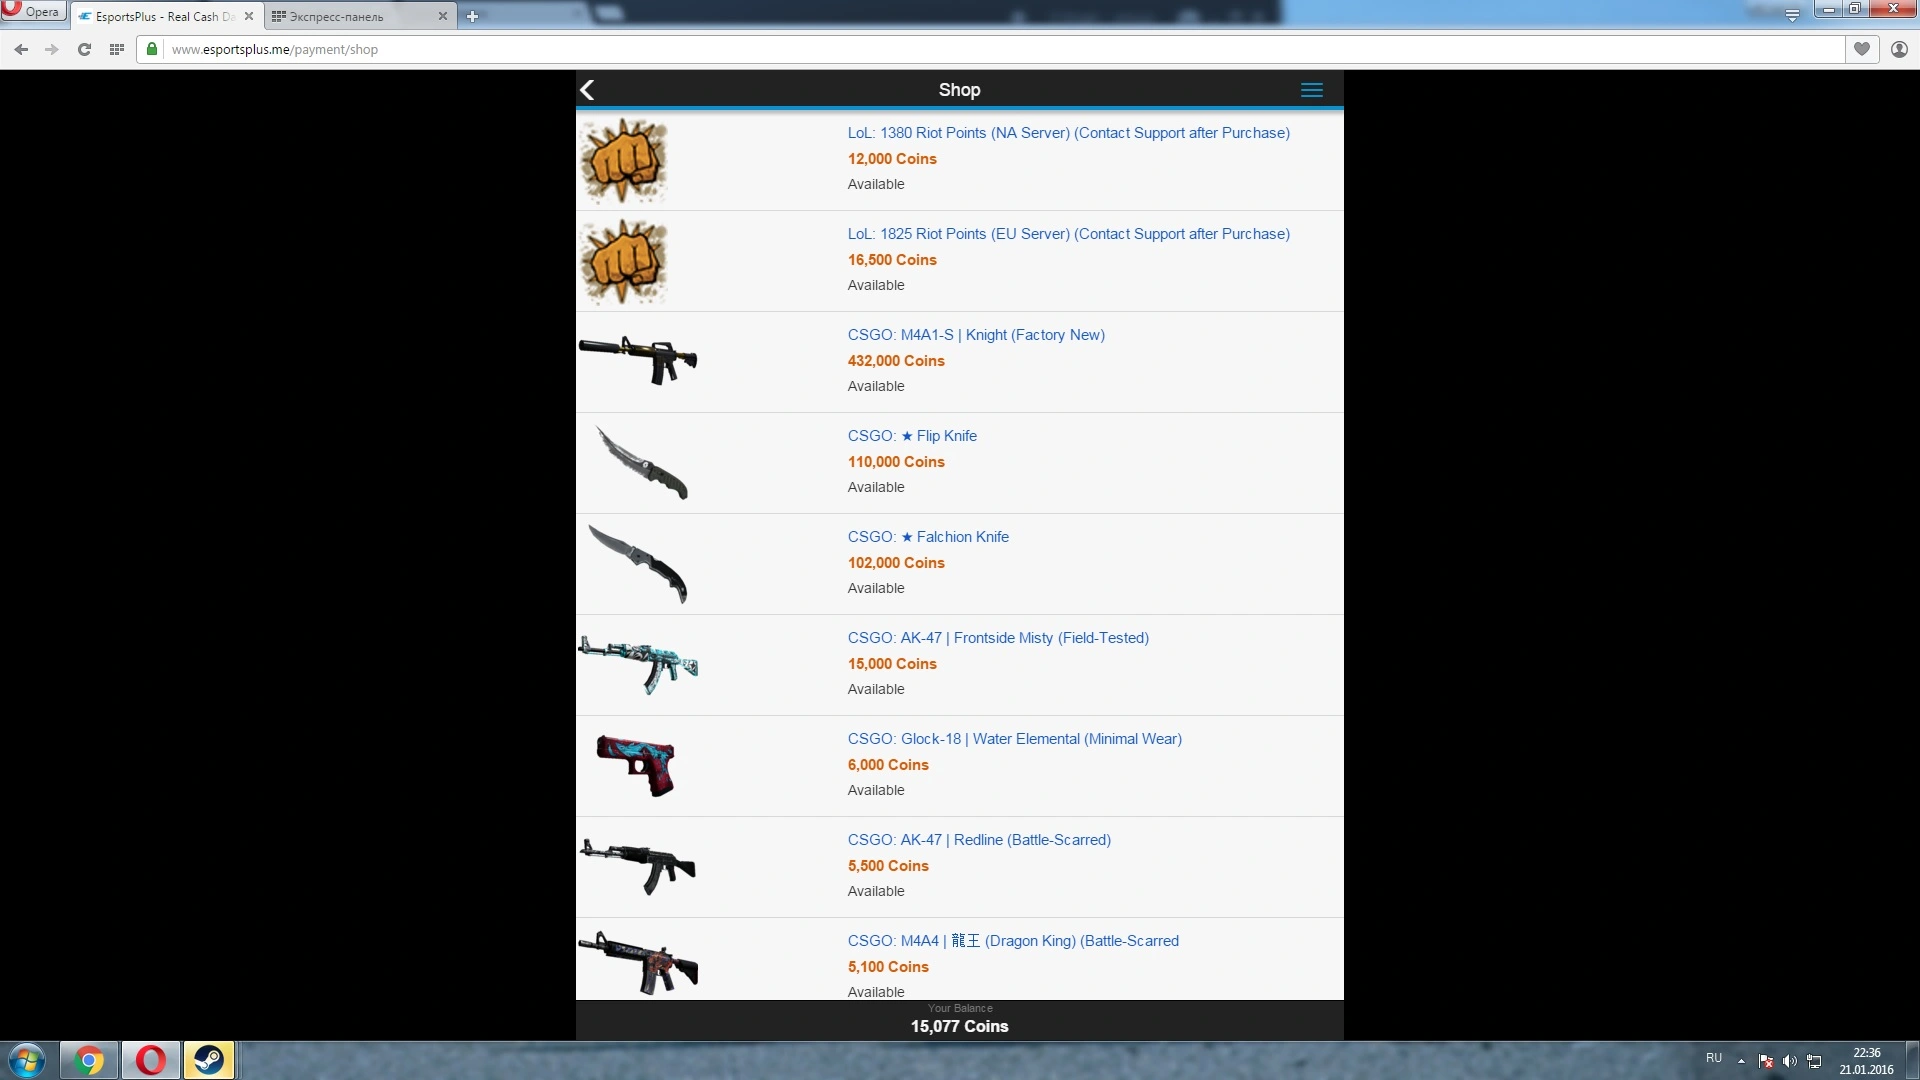This screenshot has width=1920, height=1080.
Task: Click the M4A4 Dragon King image
Action: (x=638, y=964)
